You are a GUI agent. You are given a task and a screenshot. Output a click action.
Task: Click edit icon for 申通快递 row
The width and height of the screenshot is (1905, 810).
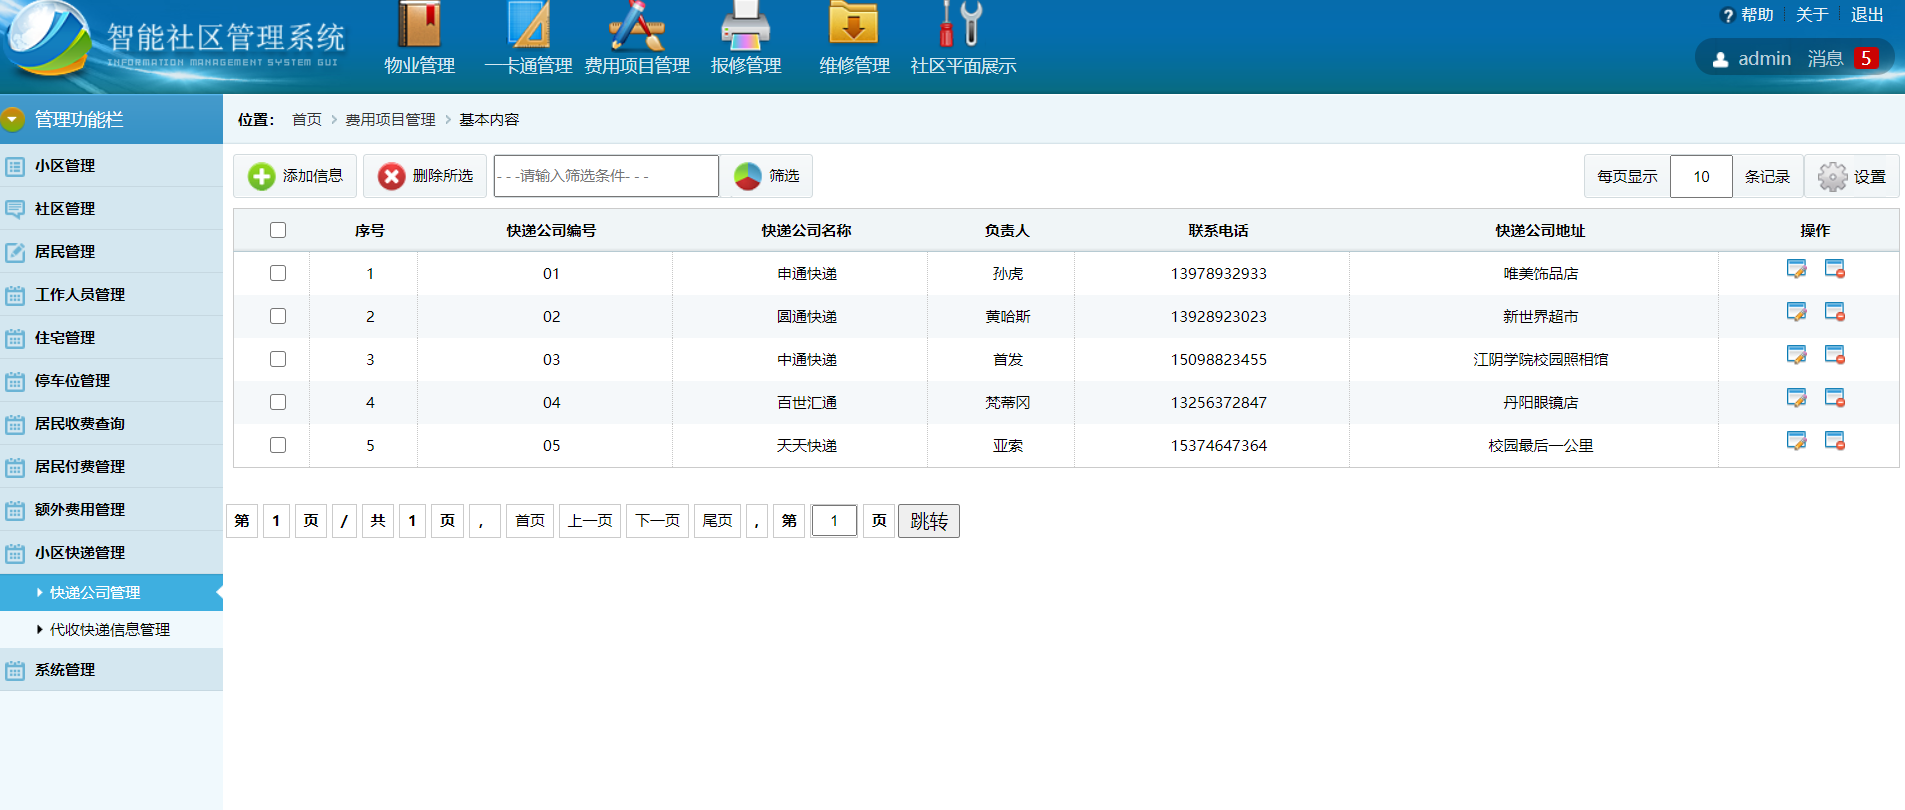point(1796,270)
